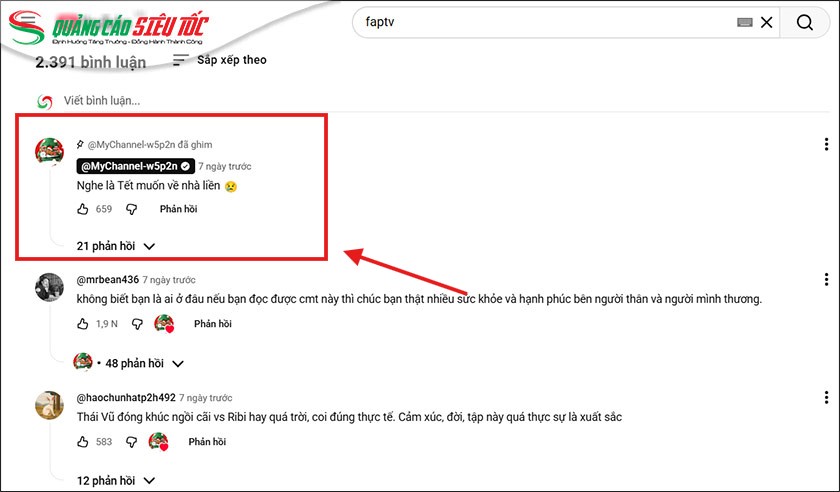
Task: Like the haochunhatp2h492 comment
Action: (x=83, y=441)
